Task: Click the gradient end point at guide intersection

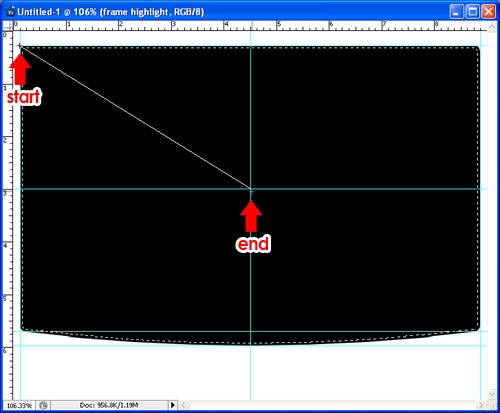Action: 251,189
